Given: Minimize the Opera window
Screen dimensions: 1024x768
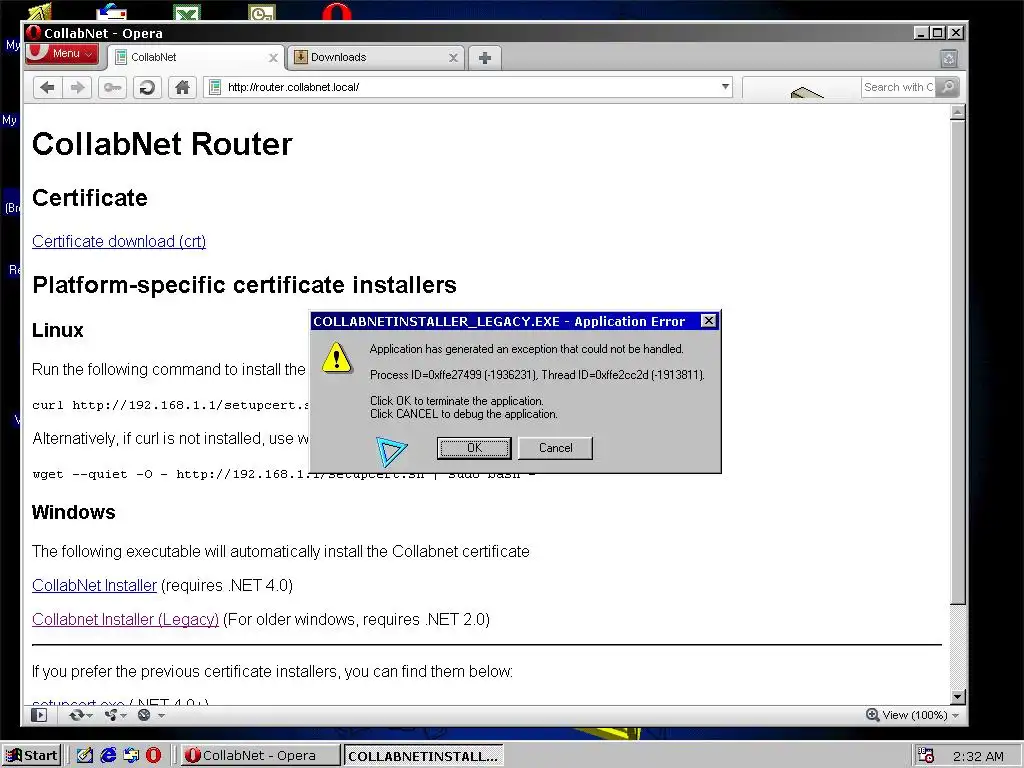Looking at the screenshot, I should (x=921, y=33).
